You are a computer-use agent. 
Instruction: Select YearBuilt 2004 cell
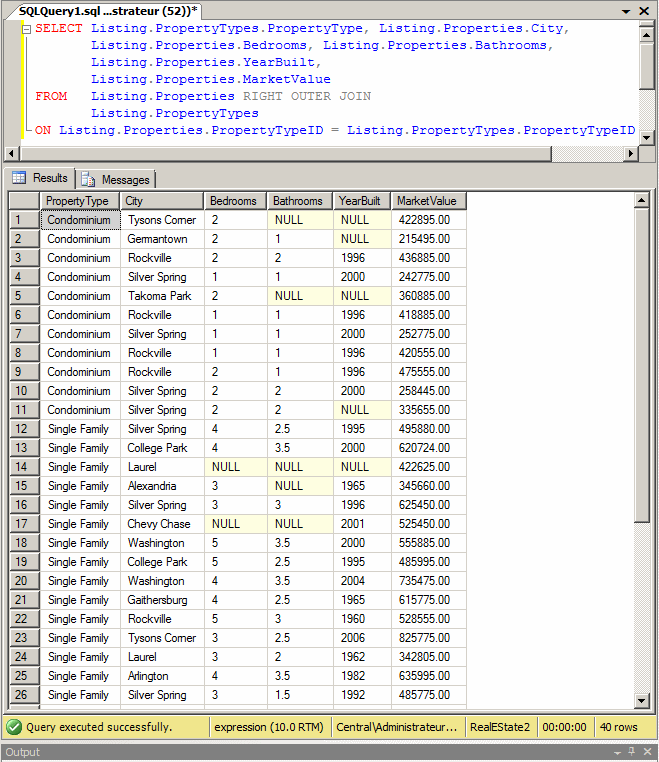pos(362,581)
